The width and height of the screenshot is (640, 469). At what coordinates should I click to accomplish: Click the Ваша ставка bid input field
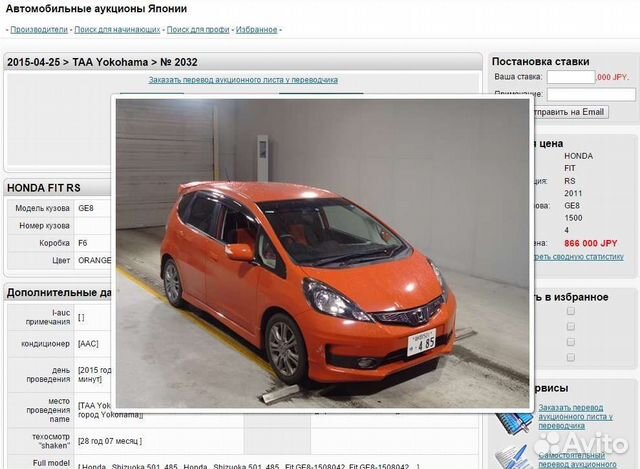click(571, 77)
